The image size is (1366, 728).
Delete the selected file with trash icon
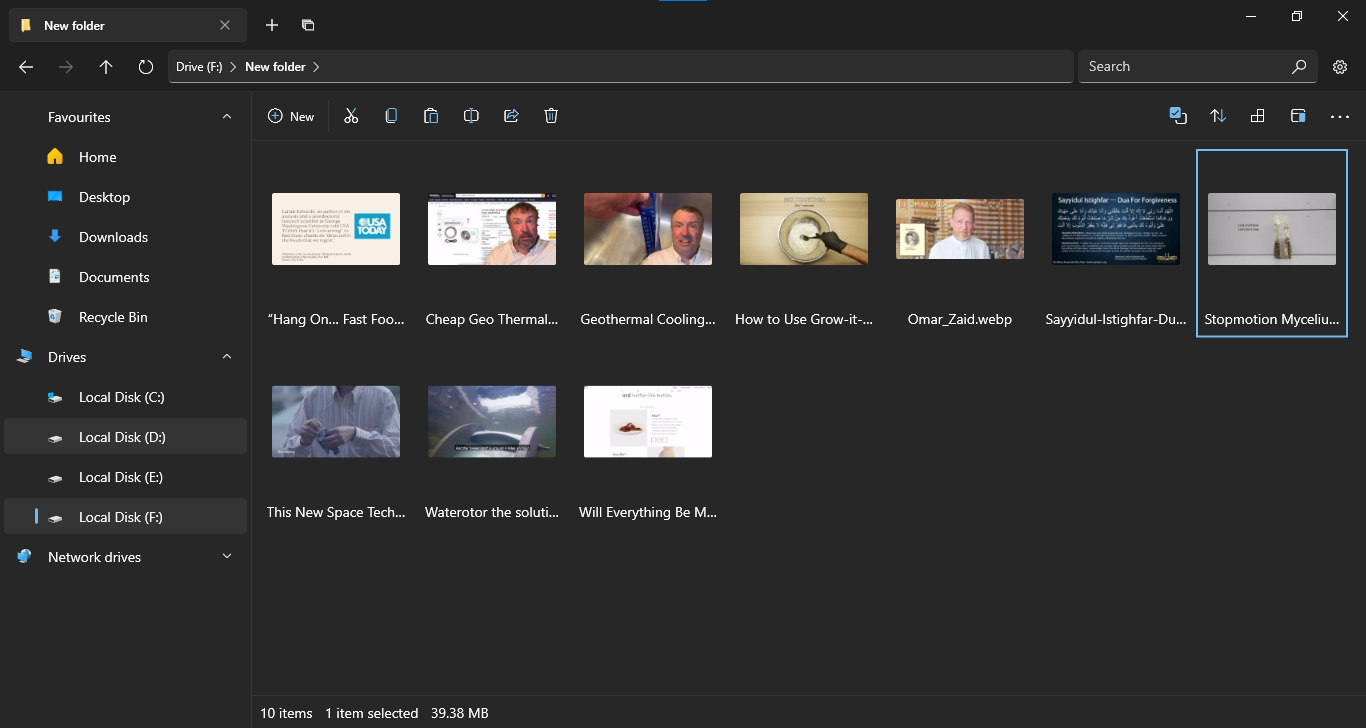551,116
